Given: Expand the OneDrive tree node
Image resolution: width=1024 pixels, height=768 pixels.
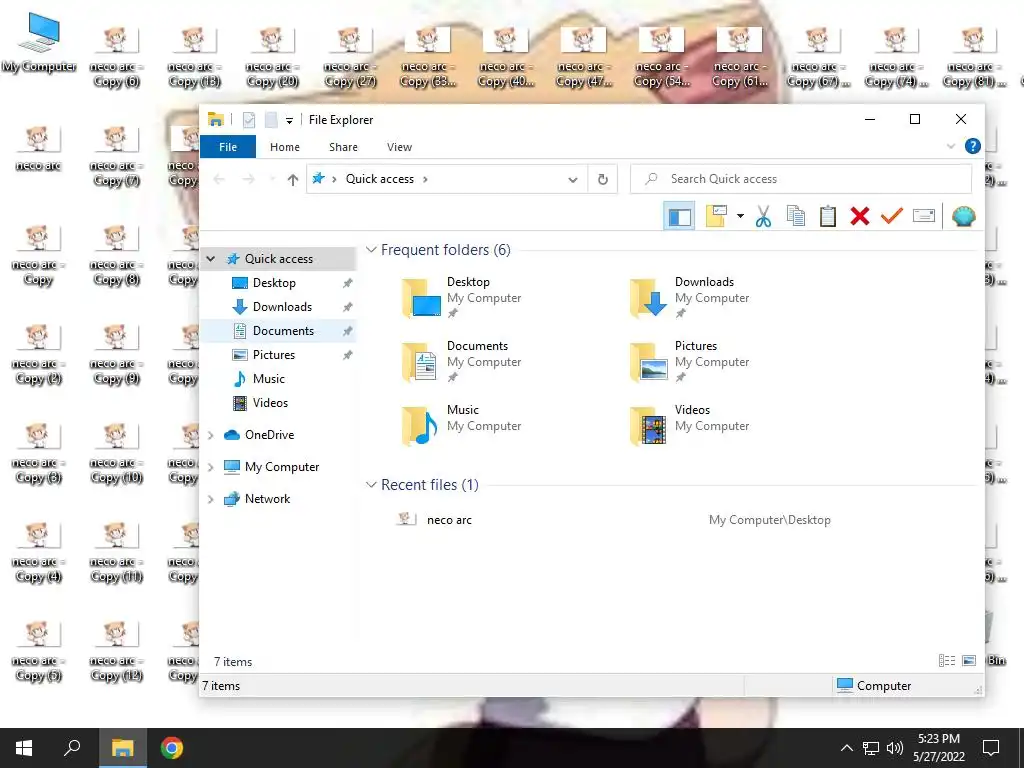Looking at the screenshot, I should coord(210,435).
